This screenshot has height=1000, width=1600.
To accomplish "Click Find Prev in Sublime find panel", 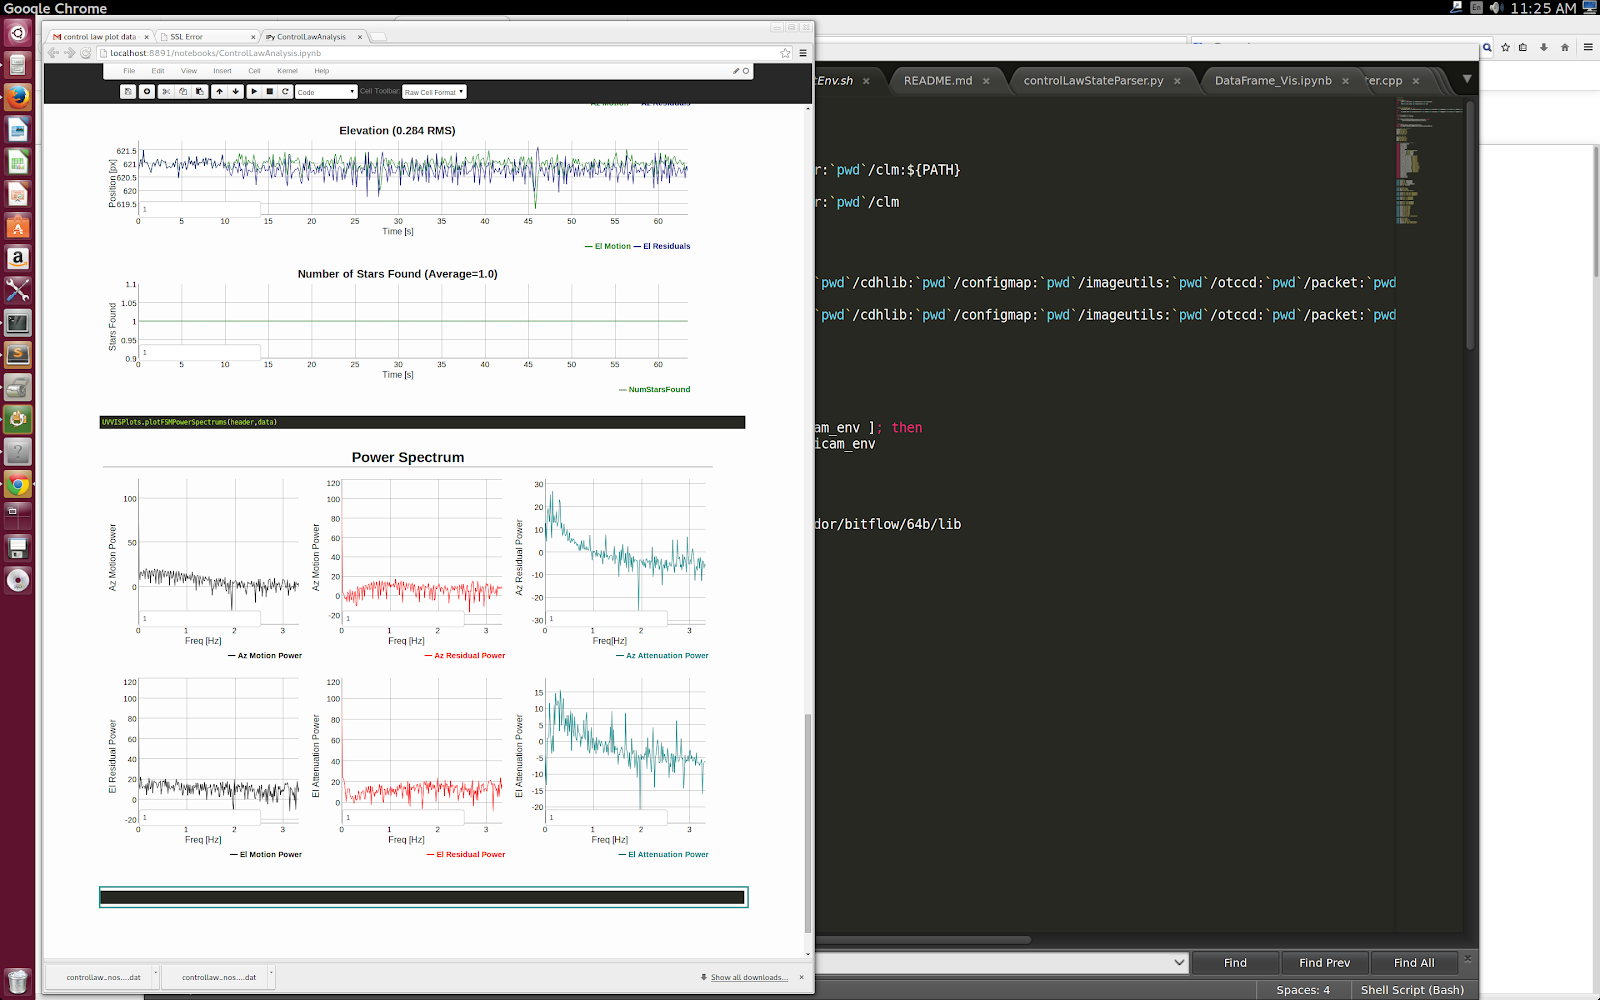I will click(x=1324, y=963).
